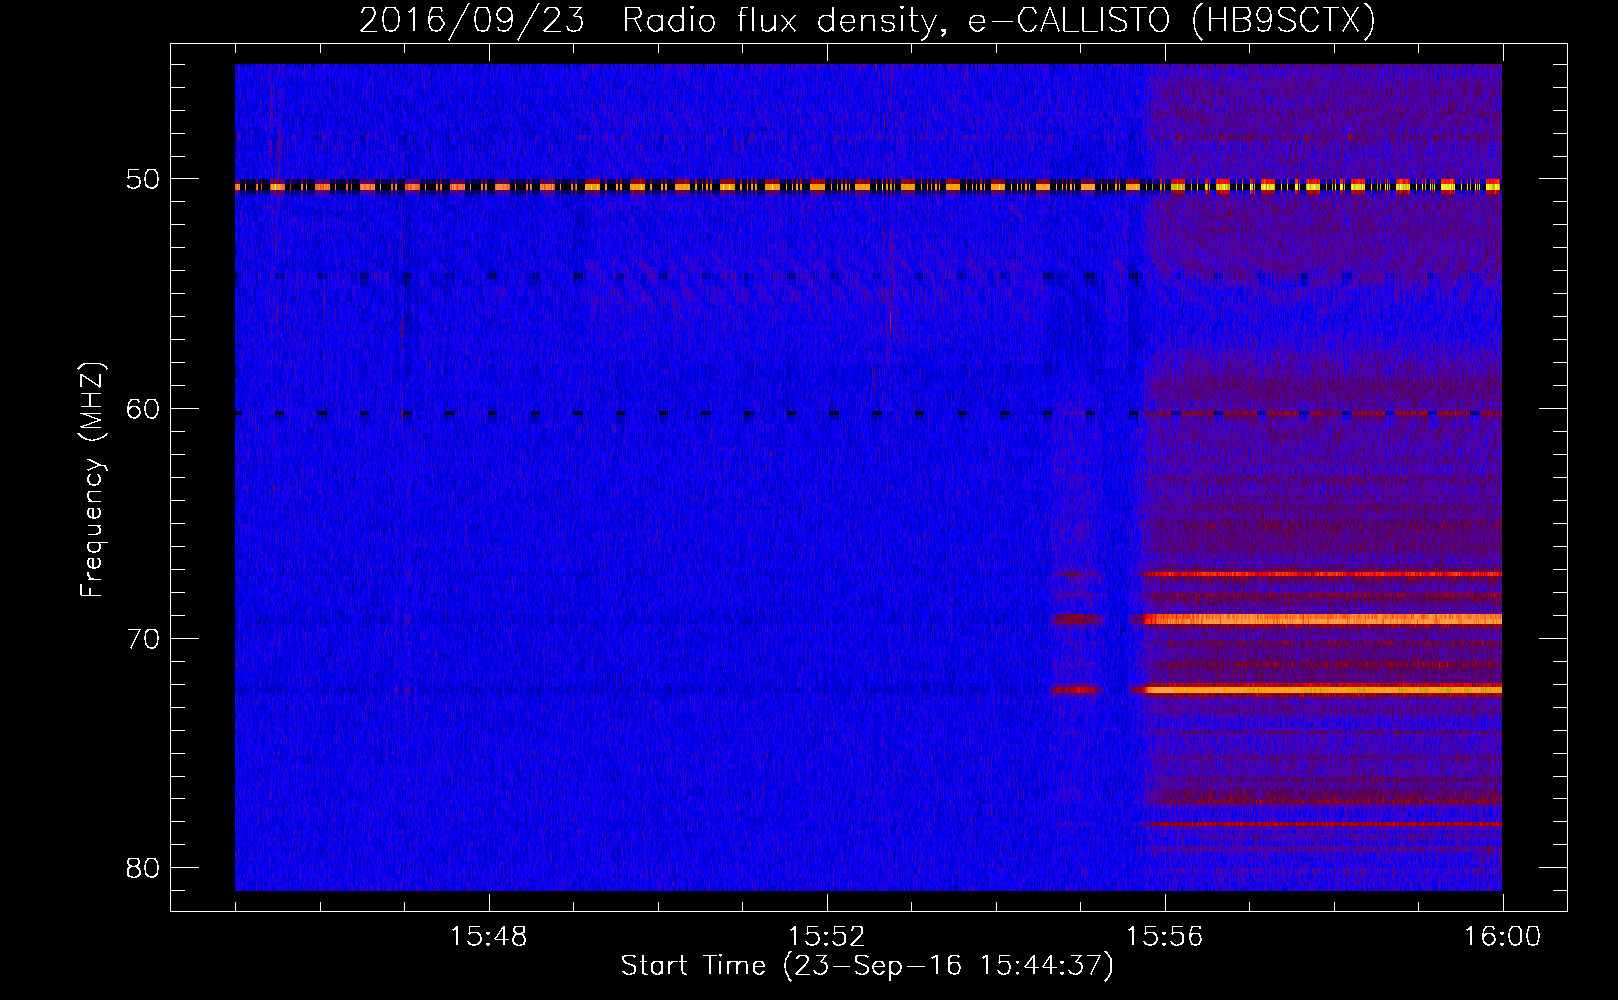This screenshot has height=1000, width=1618.
Task: Click the frequency tick label '60'
Action: (143, 408)
